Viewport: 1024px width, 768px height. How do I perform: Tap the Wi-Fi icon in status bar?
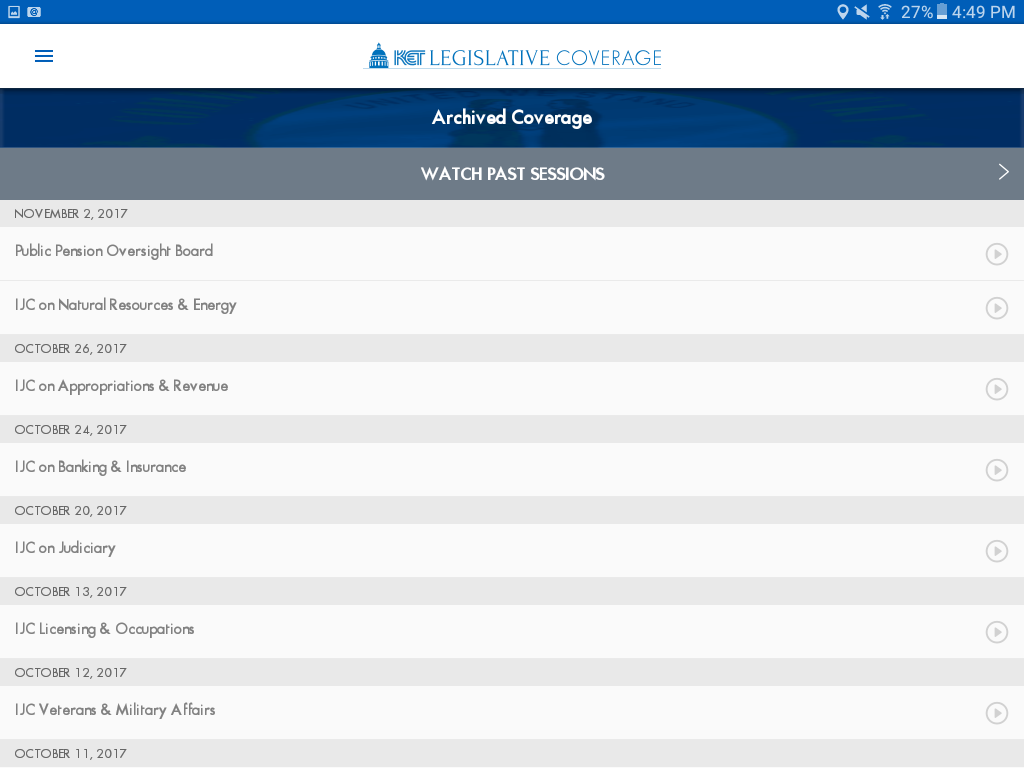pyautogui.click(x=885, y=12)
